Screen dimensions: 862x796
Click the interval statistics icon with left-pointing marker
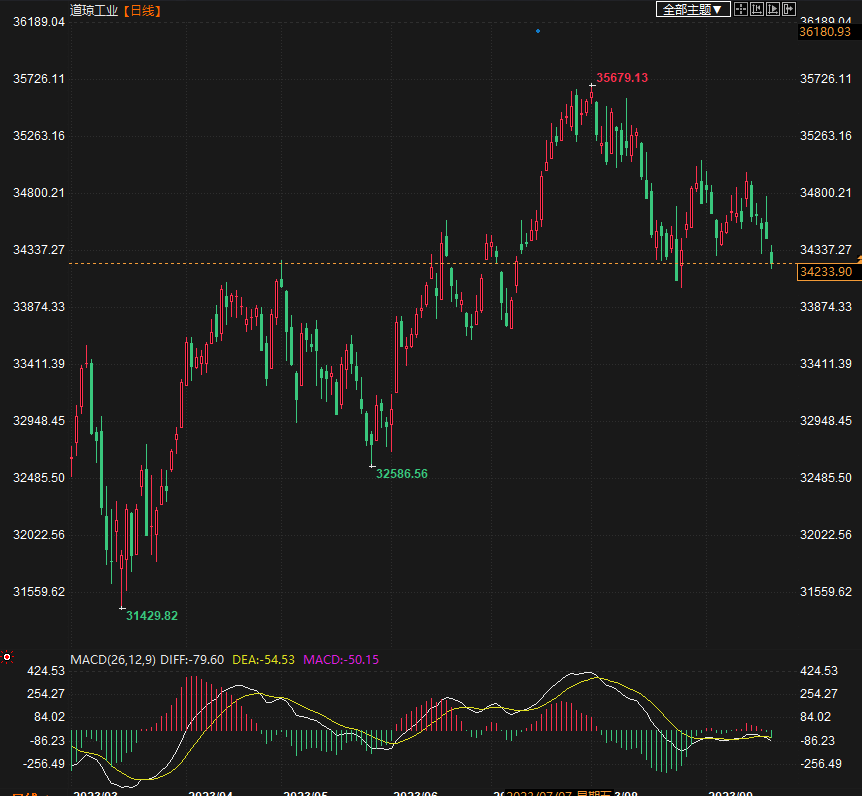(x=757, y=9)
